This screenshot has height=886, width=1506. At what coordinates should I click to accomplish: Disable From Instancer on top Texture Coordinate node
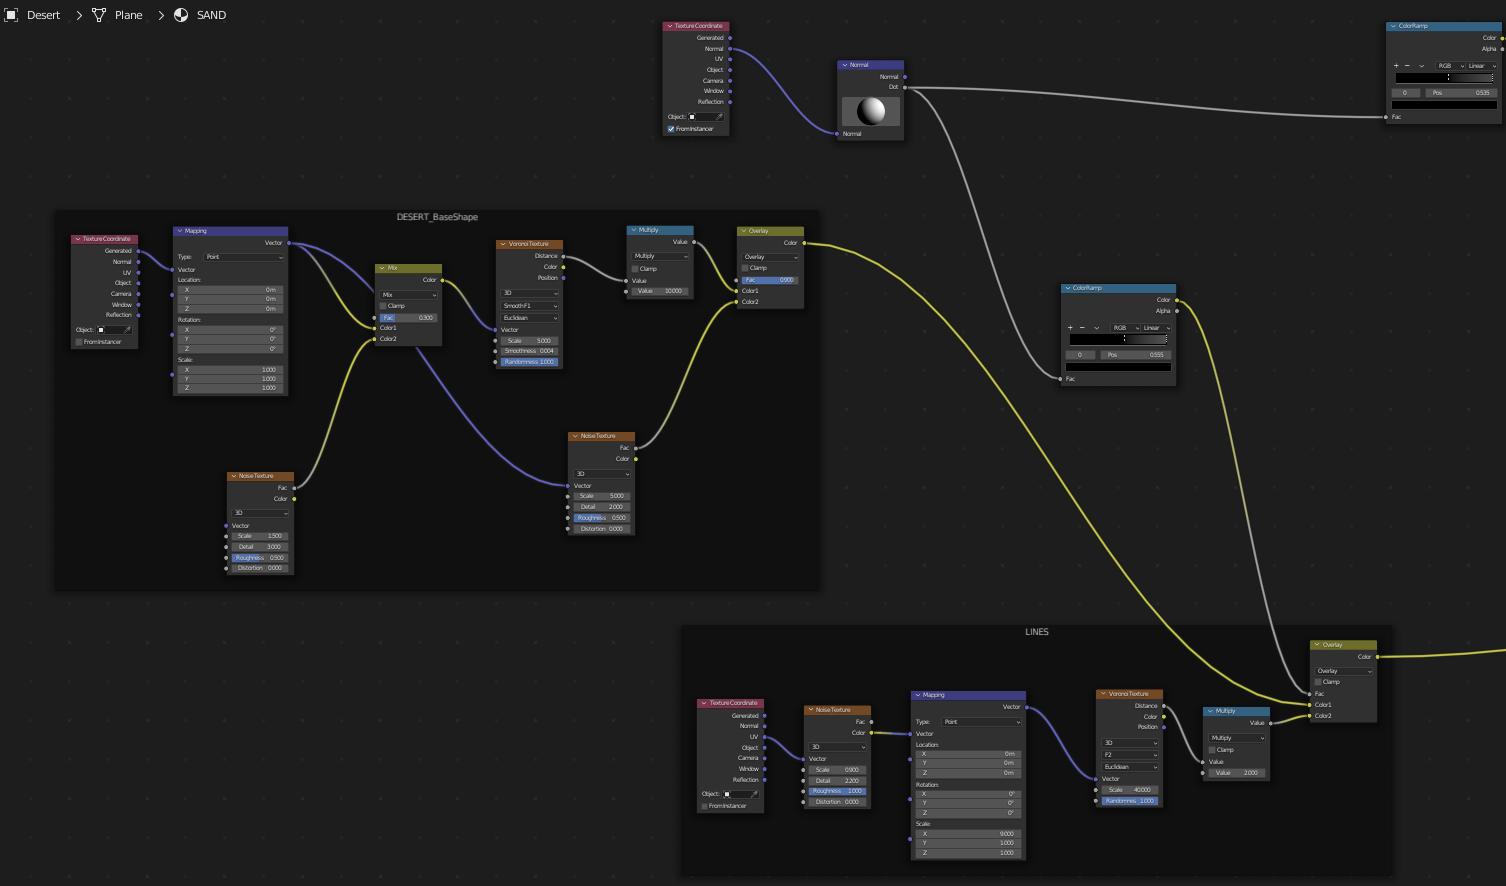click(671, 129)
